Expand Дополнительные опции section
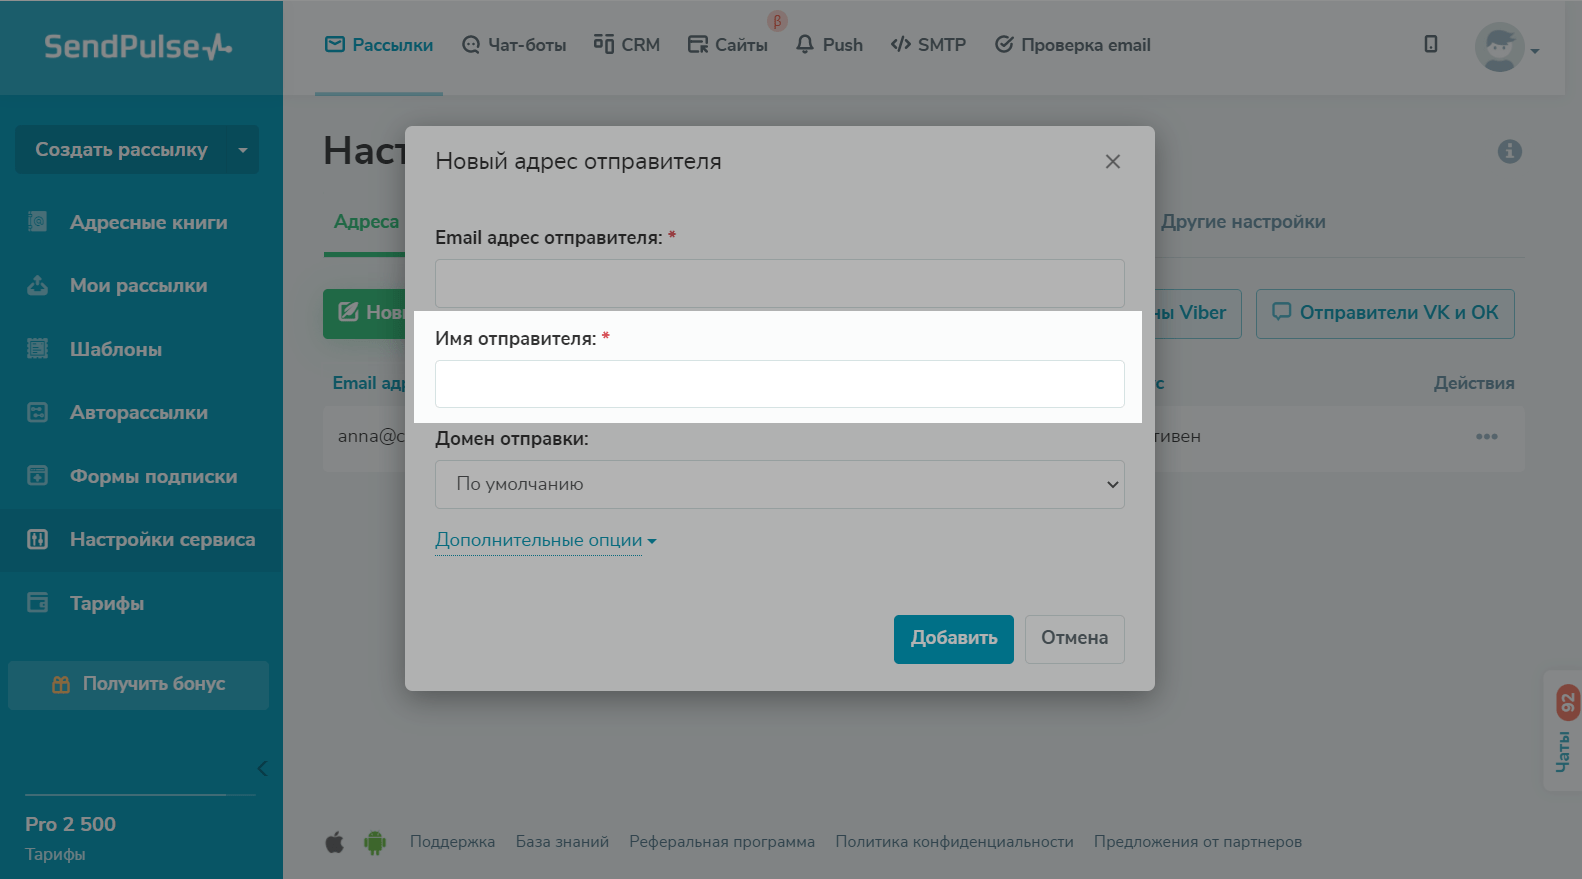Image resolution: width=1582 pixels, height=879 pixels. click(545, 540)
